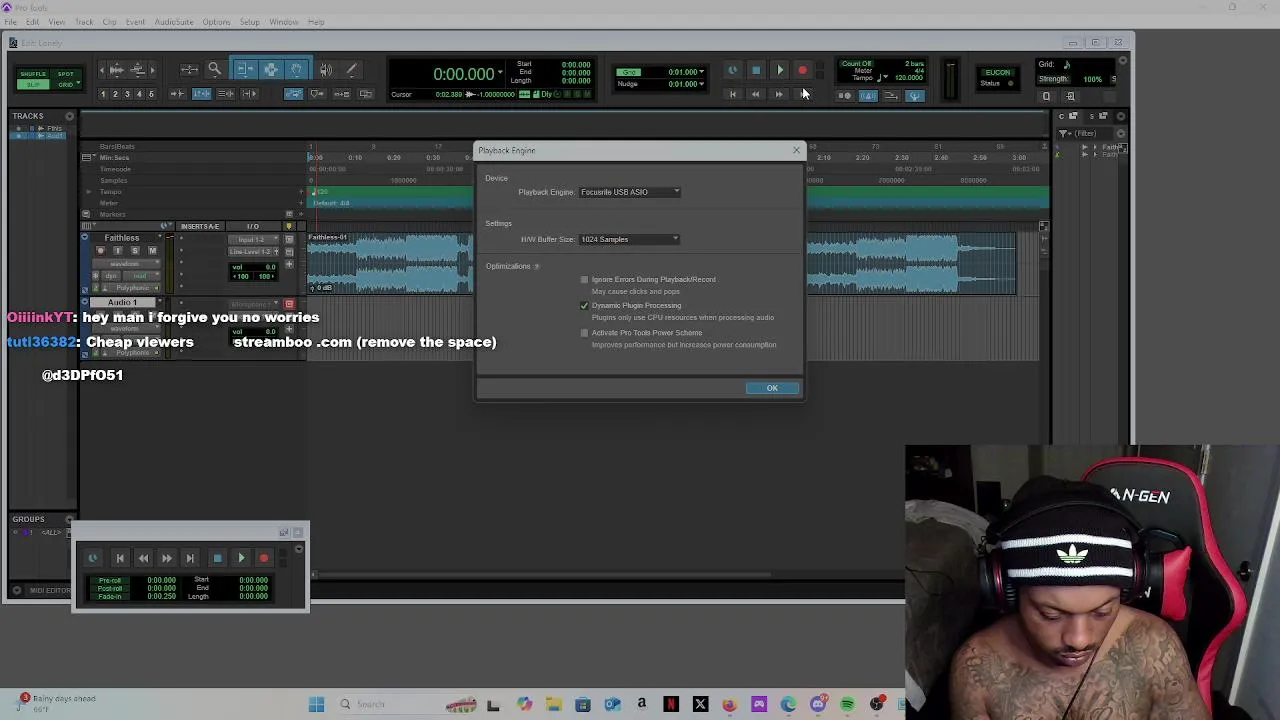Select the Zoomer magnifier tool
The image size is (1280, 720).
coord(214,69)
